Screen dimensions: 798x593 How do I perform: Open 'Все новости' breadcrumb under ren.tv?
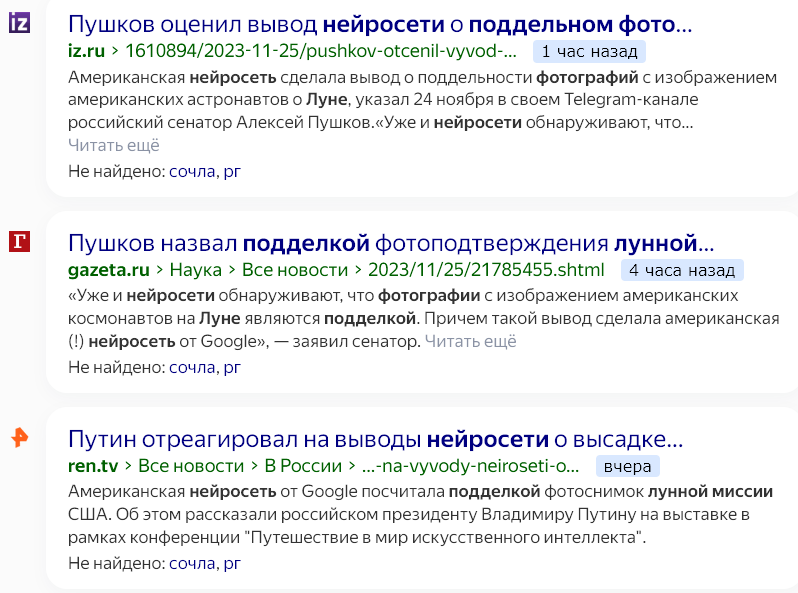(x=191, y=466)
